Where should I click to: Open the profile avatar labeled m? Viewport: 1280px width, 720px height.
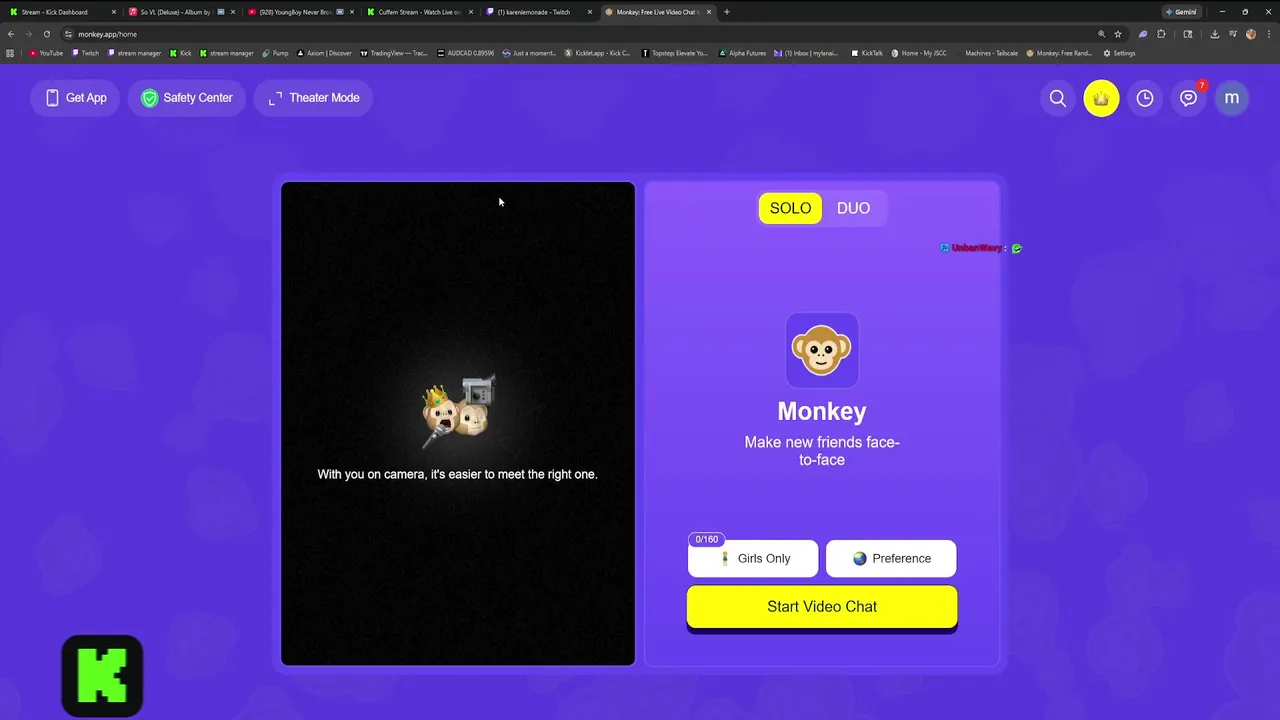tap(1232, 98)
